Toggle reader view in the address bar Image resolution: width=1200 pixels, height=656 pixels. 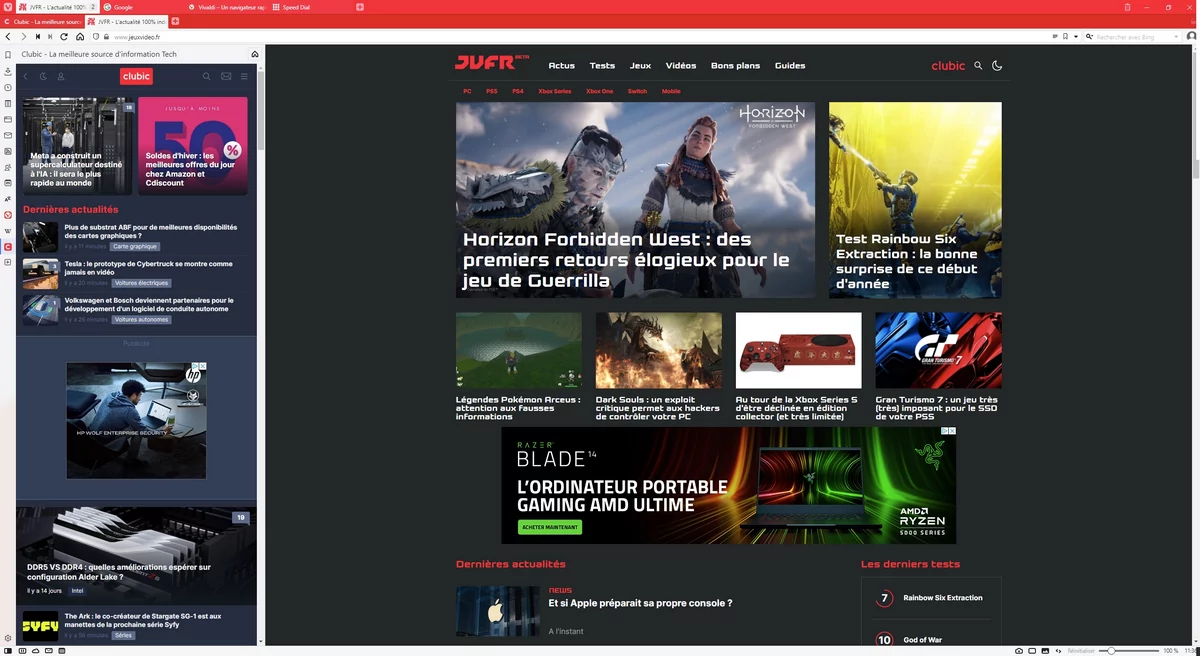(x=1054, y=37)
